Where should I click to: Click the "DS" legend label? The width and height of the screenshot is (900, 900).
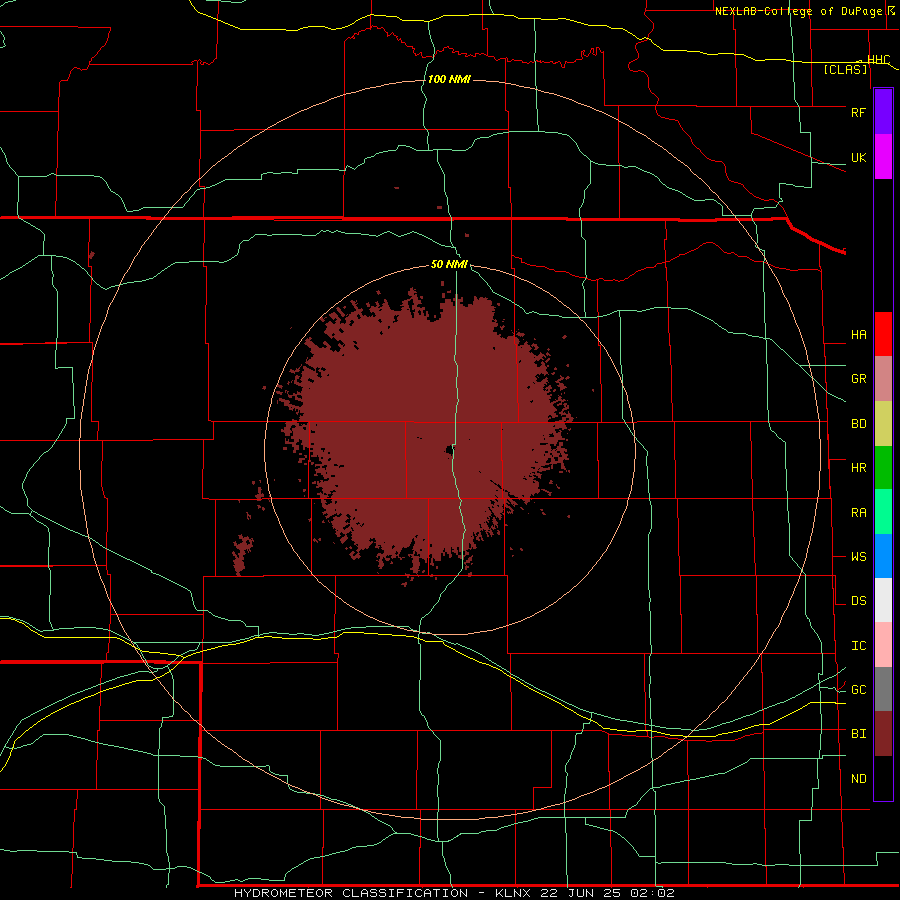pyautogui.click(x=858, y=601)
